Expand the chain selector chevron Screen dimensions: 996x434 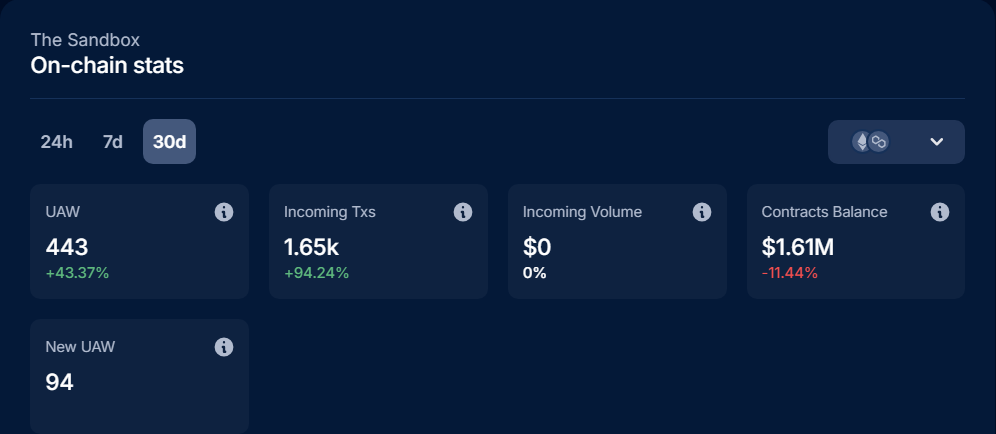click(x=937, y=142)
